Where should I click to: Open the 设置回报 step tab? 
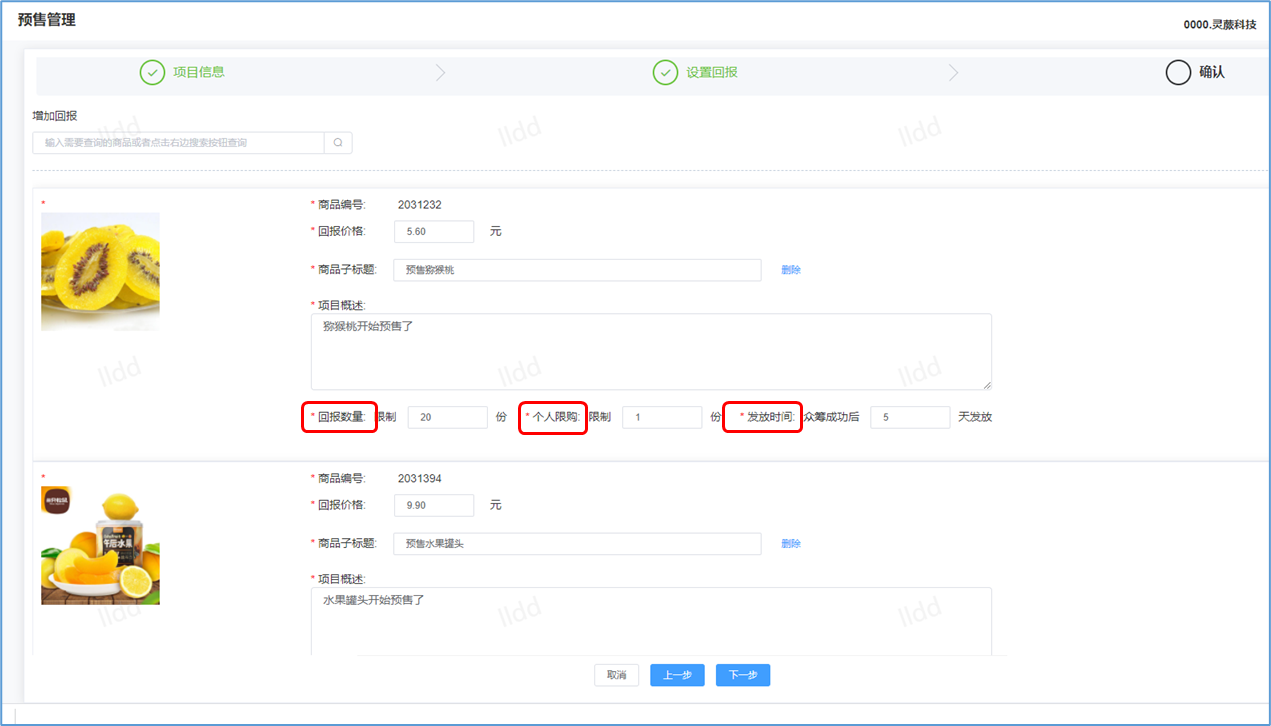tap(711, 72)
